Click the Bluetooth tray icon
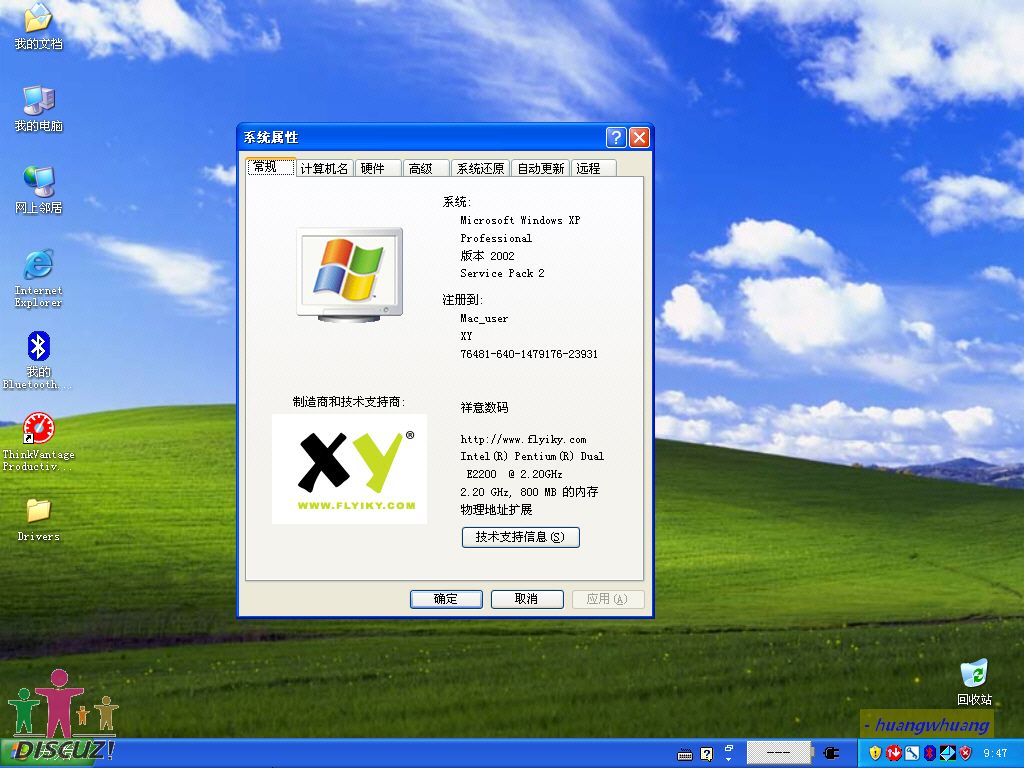The image size is (1024, 768). click(929, 753)
